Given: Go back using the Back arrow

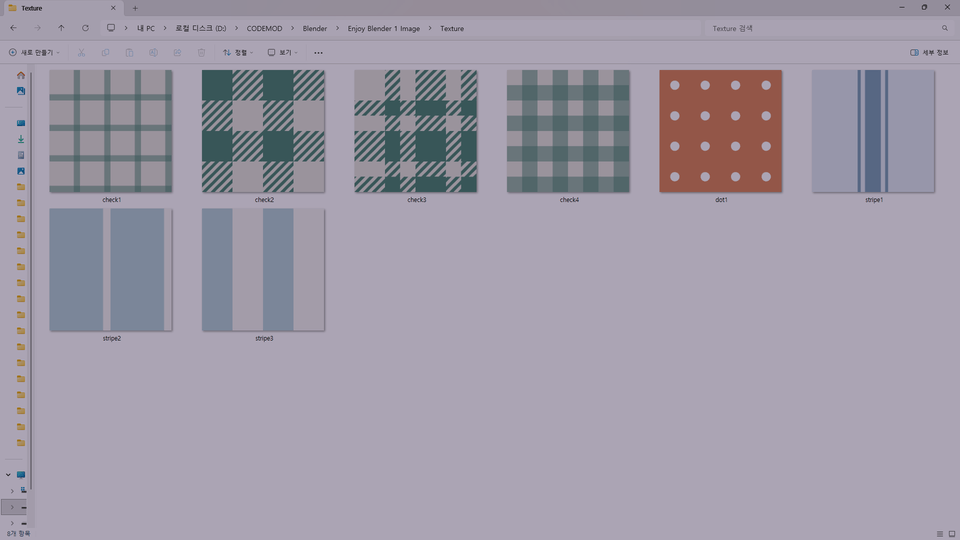Looking at the screenshot, I should click(13, 28).
